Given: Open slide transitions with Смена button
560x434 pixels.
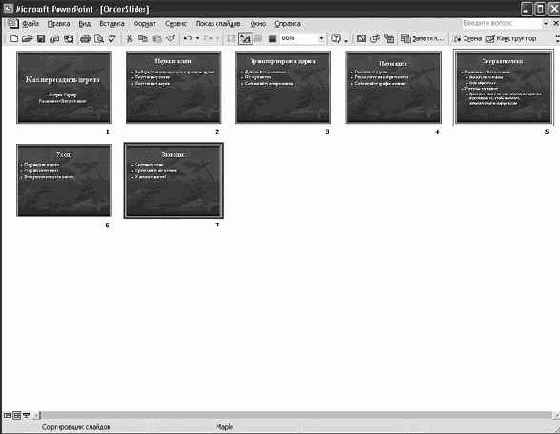Looking at the screenshot, I should click(x=468, y=38).
